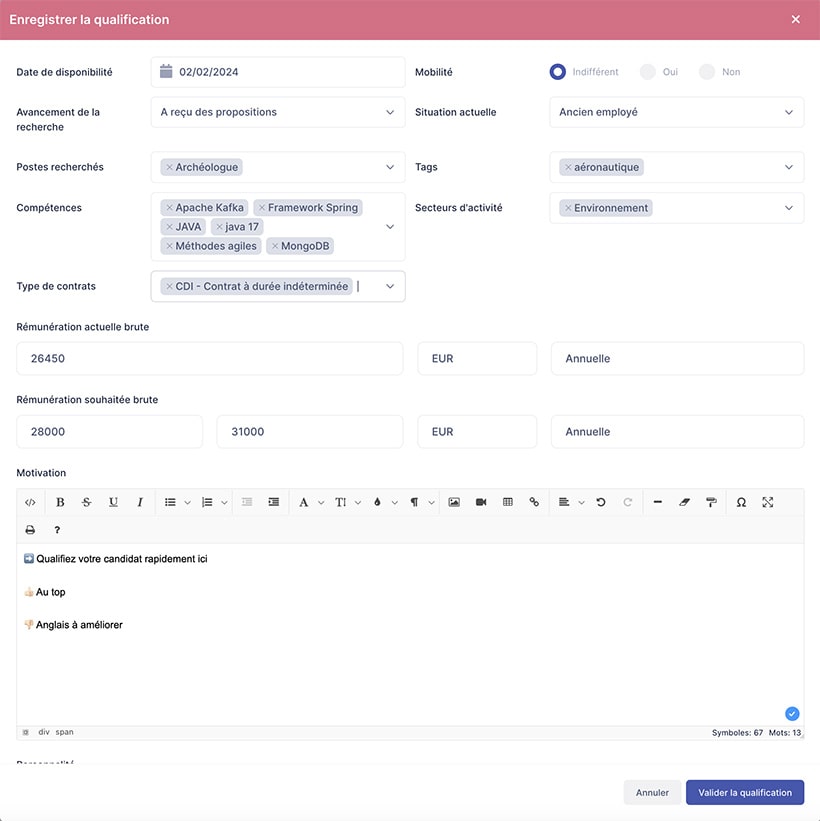820x821 pixels.
Task: Toggle bold formatting in Motivation editor
Action: (x=60, y=502)
